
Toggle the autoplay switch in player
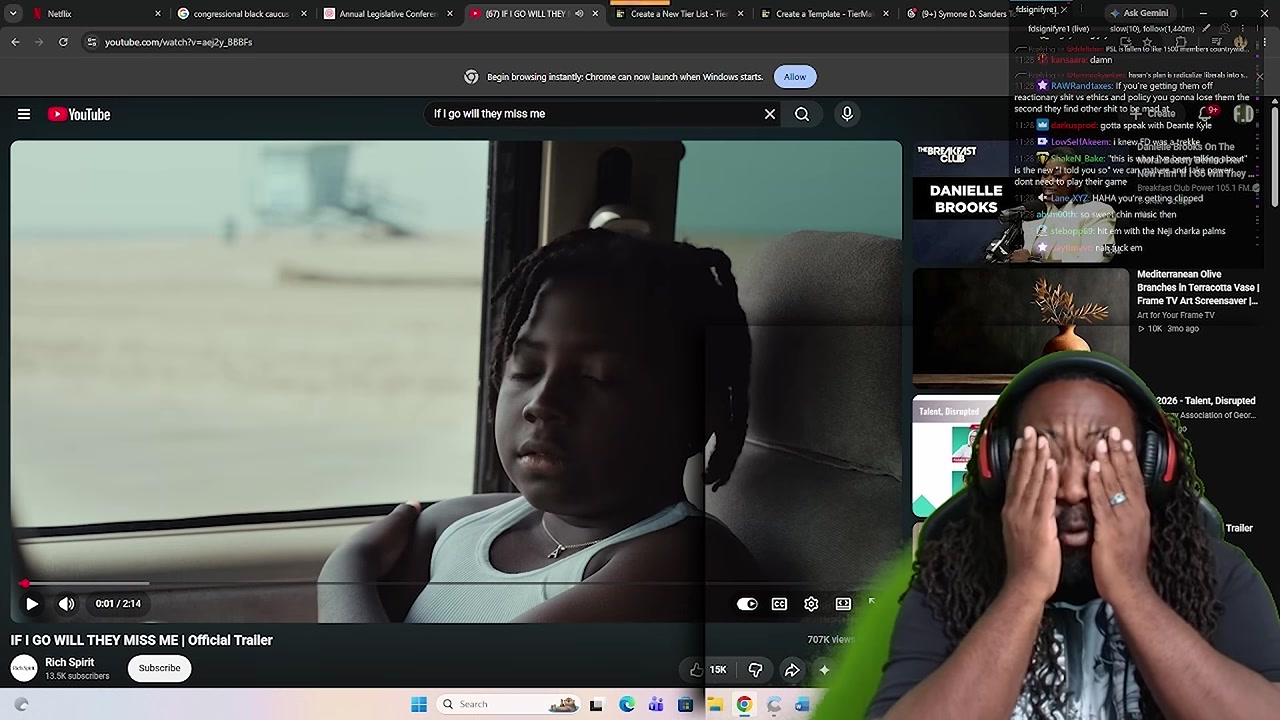[747, 604]
